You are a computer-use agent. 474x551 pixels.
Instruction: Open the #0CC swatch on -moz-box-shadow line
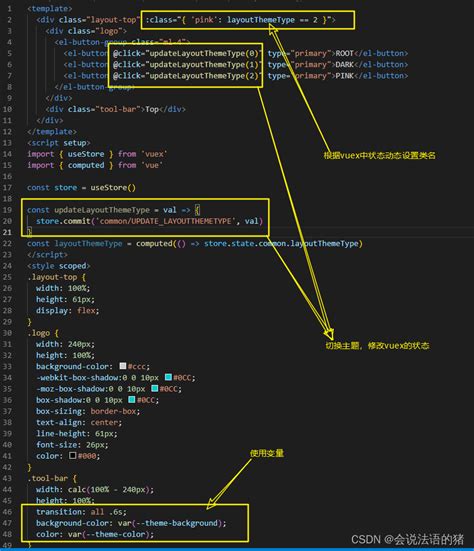pyautogui.click(x=155, y=388)
